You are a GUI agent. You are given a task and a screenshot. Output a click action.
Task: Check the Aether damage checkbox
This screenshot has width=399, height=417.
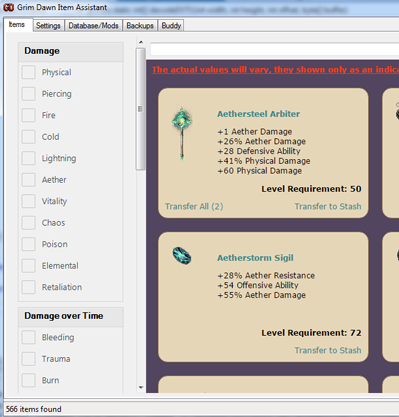(29, 180)
